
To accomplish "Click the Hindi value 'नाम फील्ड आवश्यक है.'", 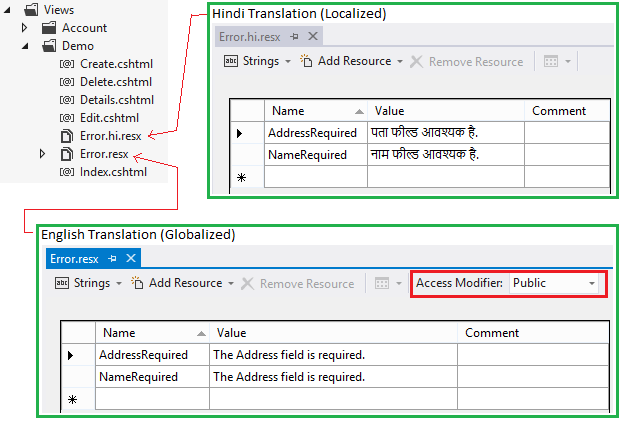I will click(425, 154).
